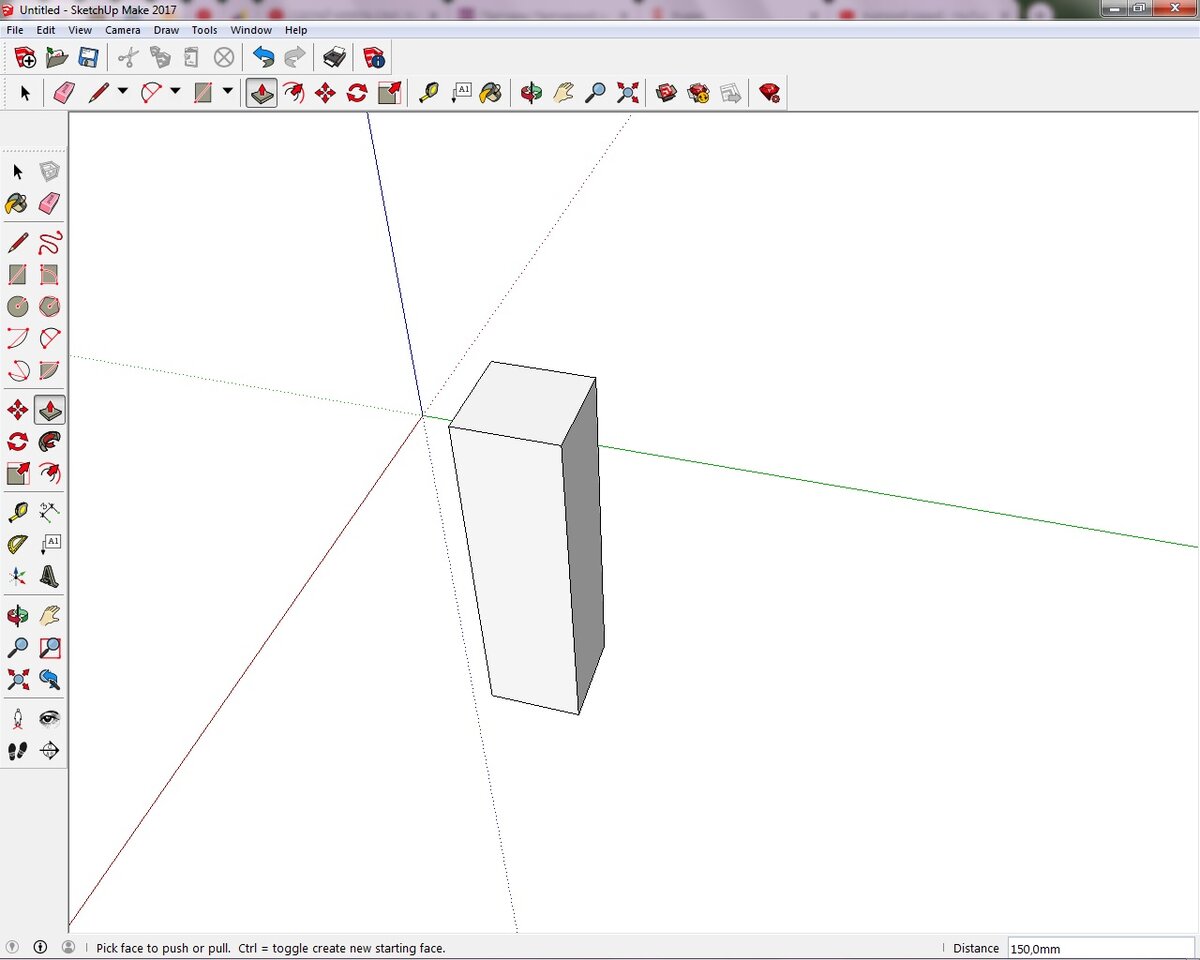Viewport: 1200px width, 960px height.
Task: Click the sign-in person status bar icon
Action: tap(68, 947)
